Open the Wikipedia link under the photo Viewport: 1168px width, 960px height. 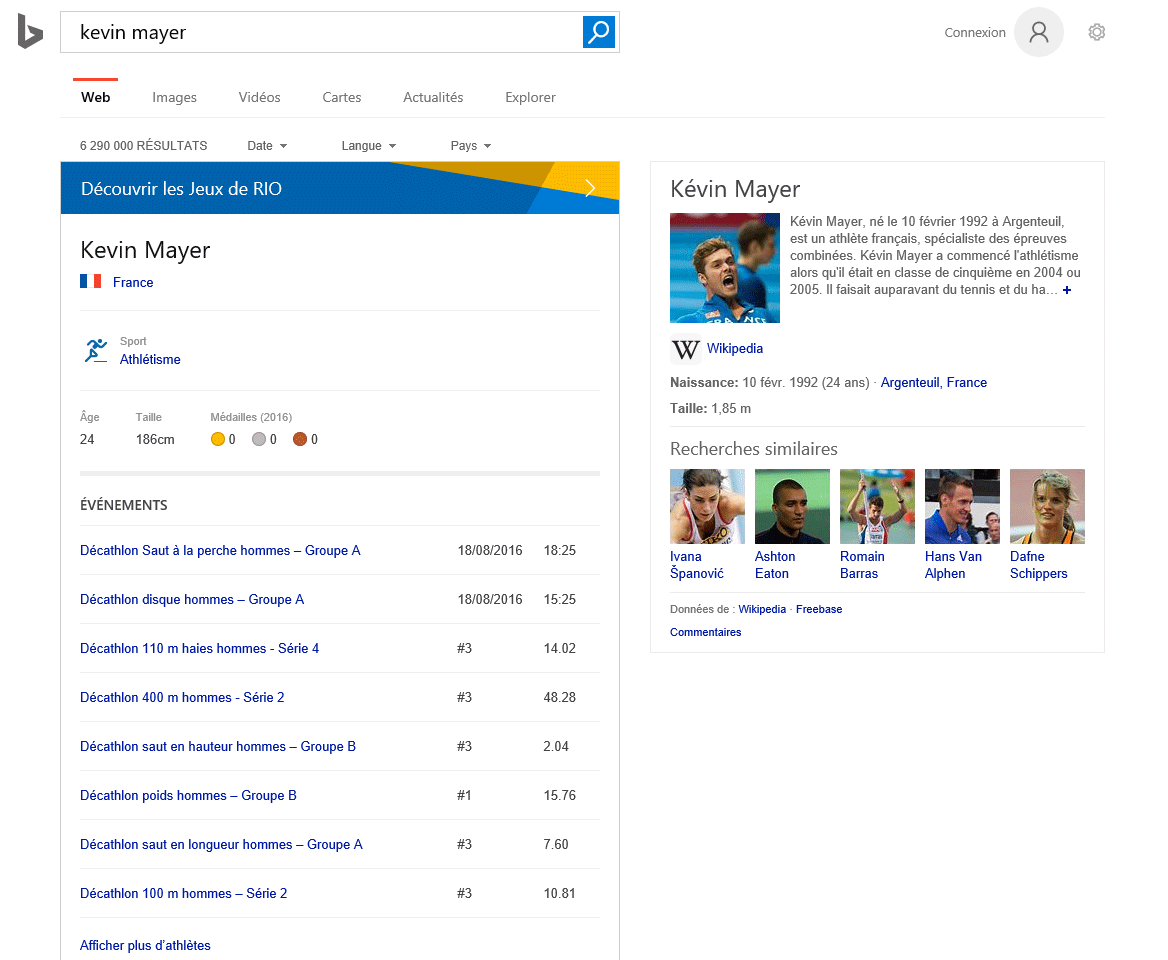(734, 349)
